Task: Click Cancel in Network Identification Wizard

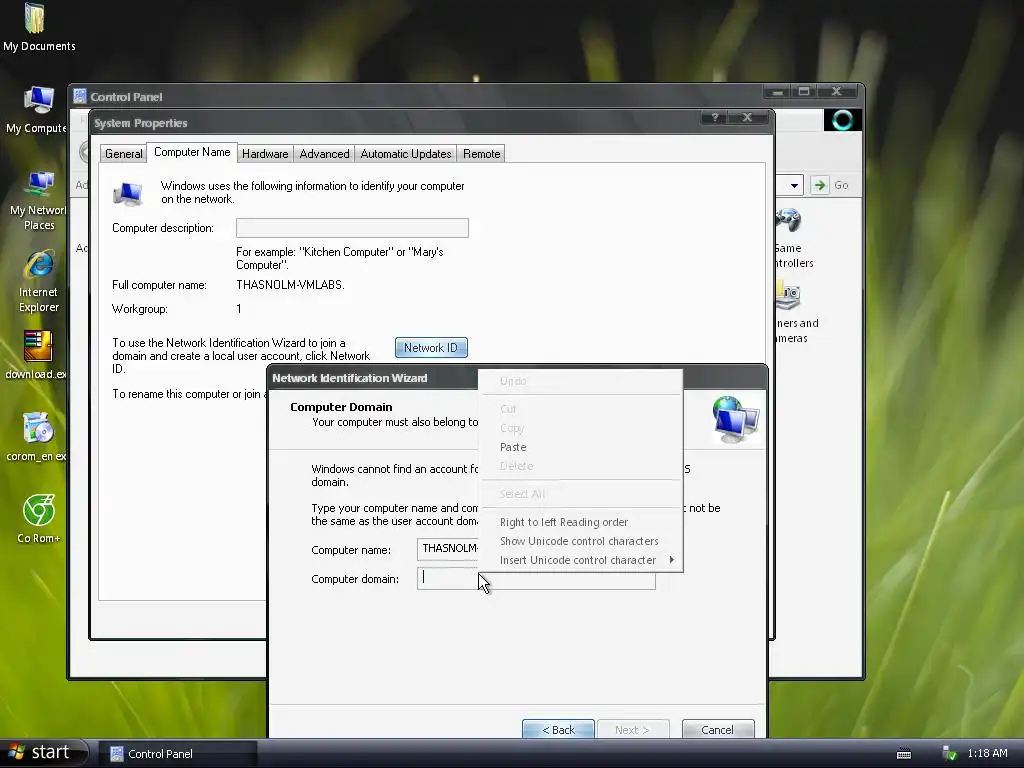Action: click(x=718, y=729)
